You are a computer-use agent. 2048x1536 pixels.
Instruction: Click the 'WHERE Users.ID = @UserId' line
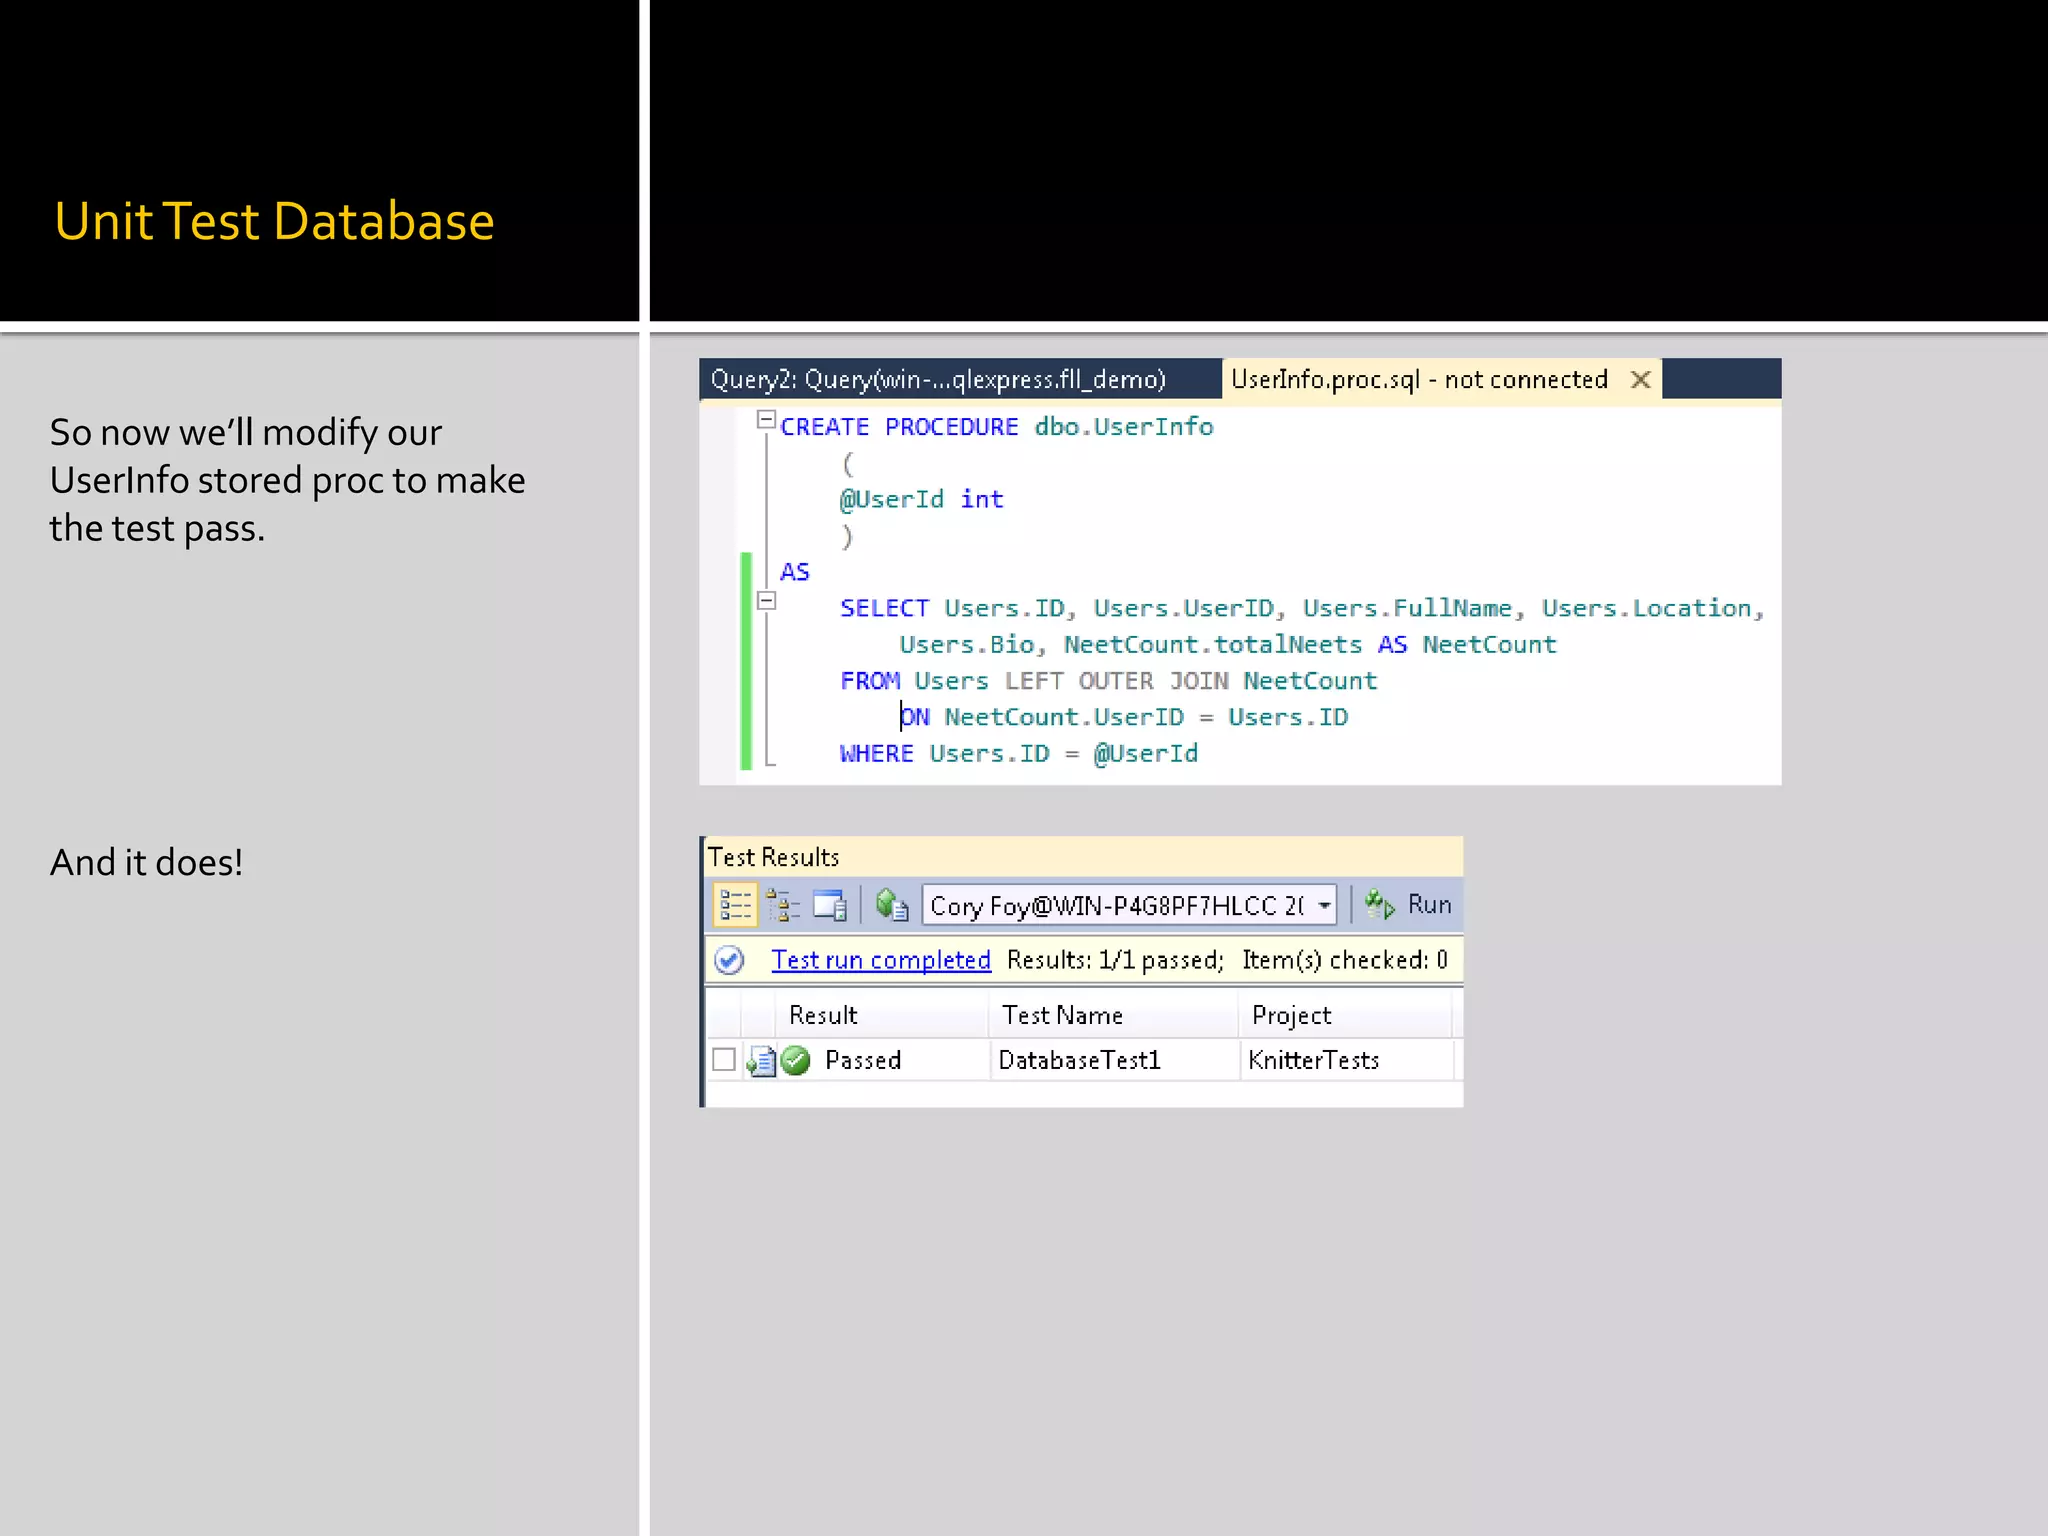[1019, 753]
